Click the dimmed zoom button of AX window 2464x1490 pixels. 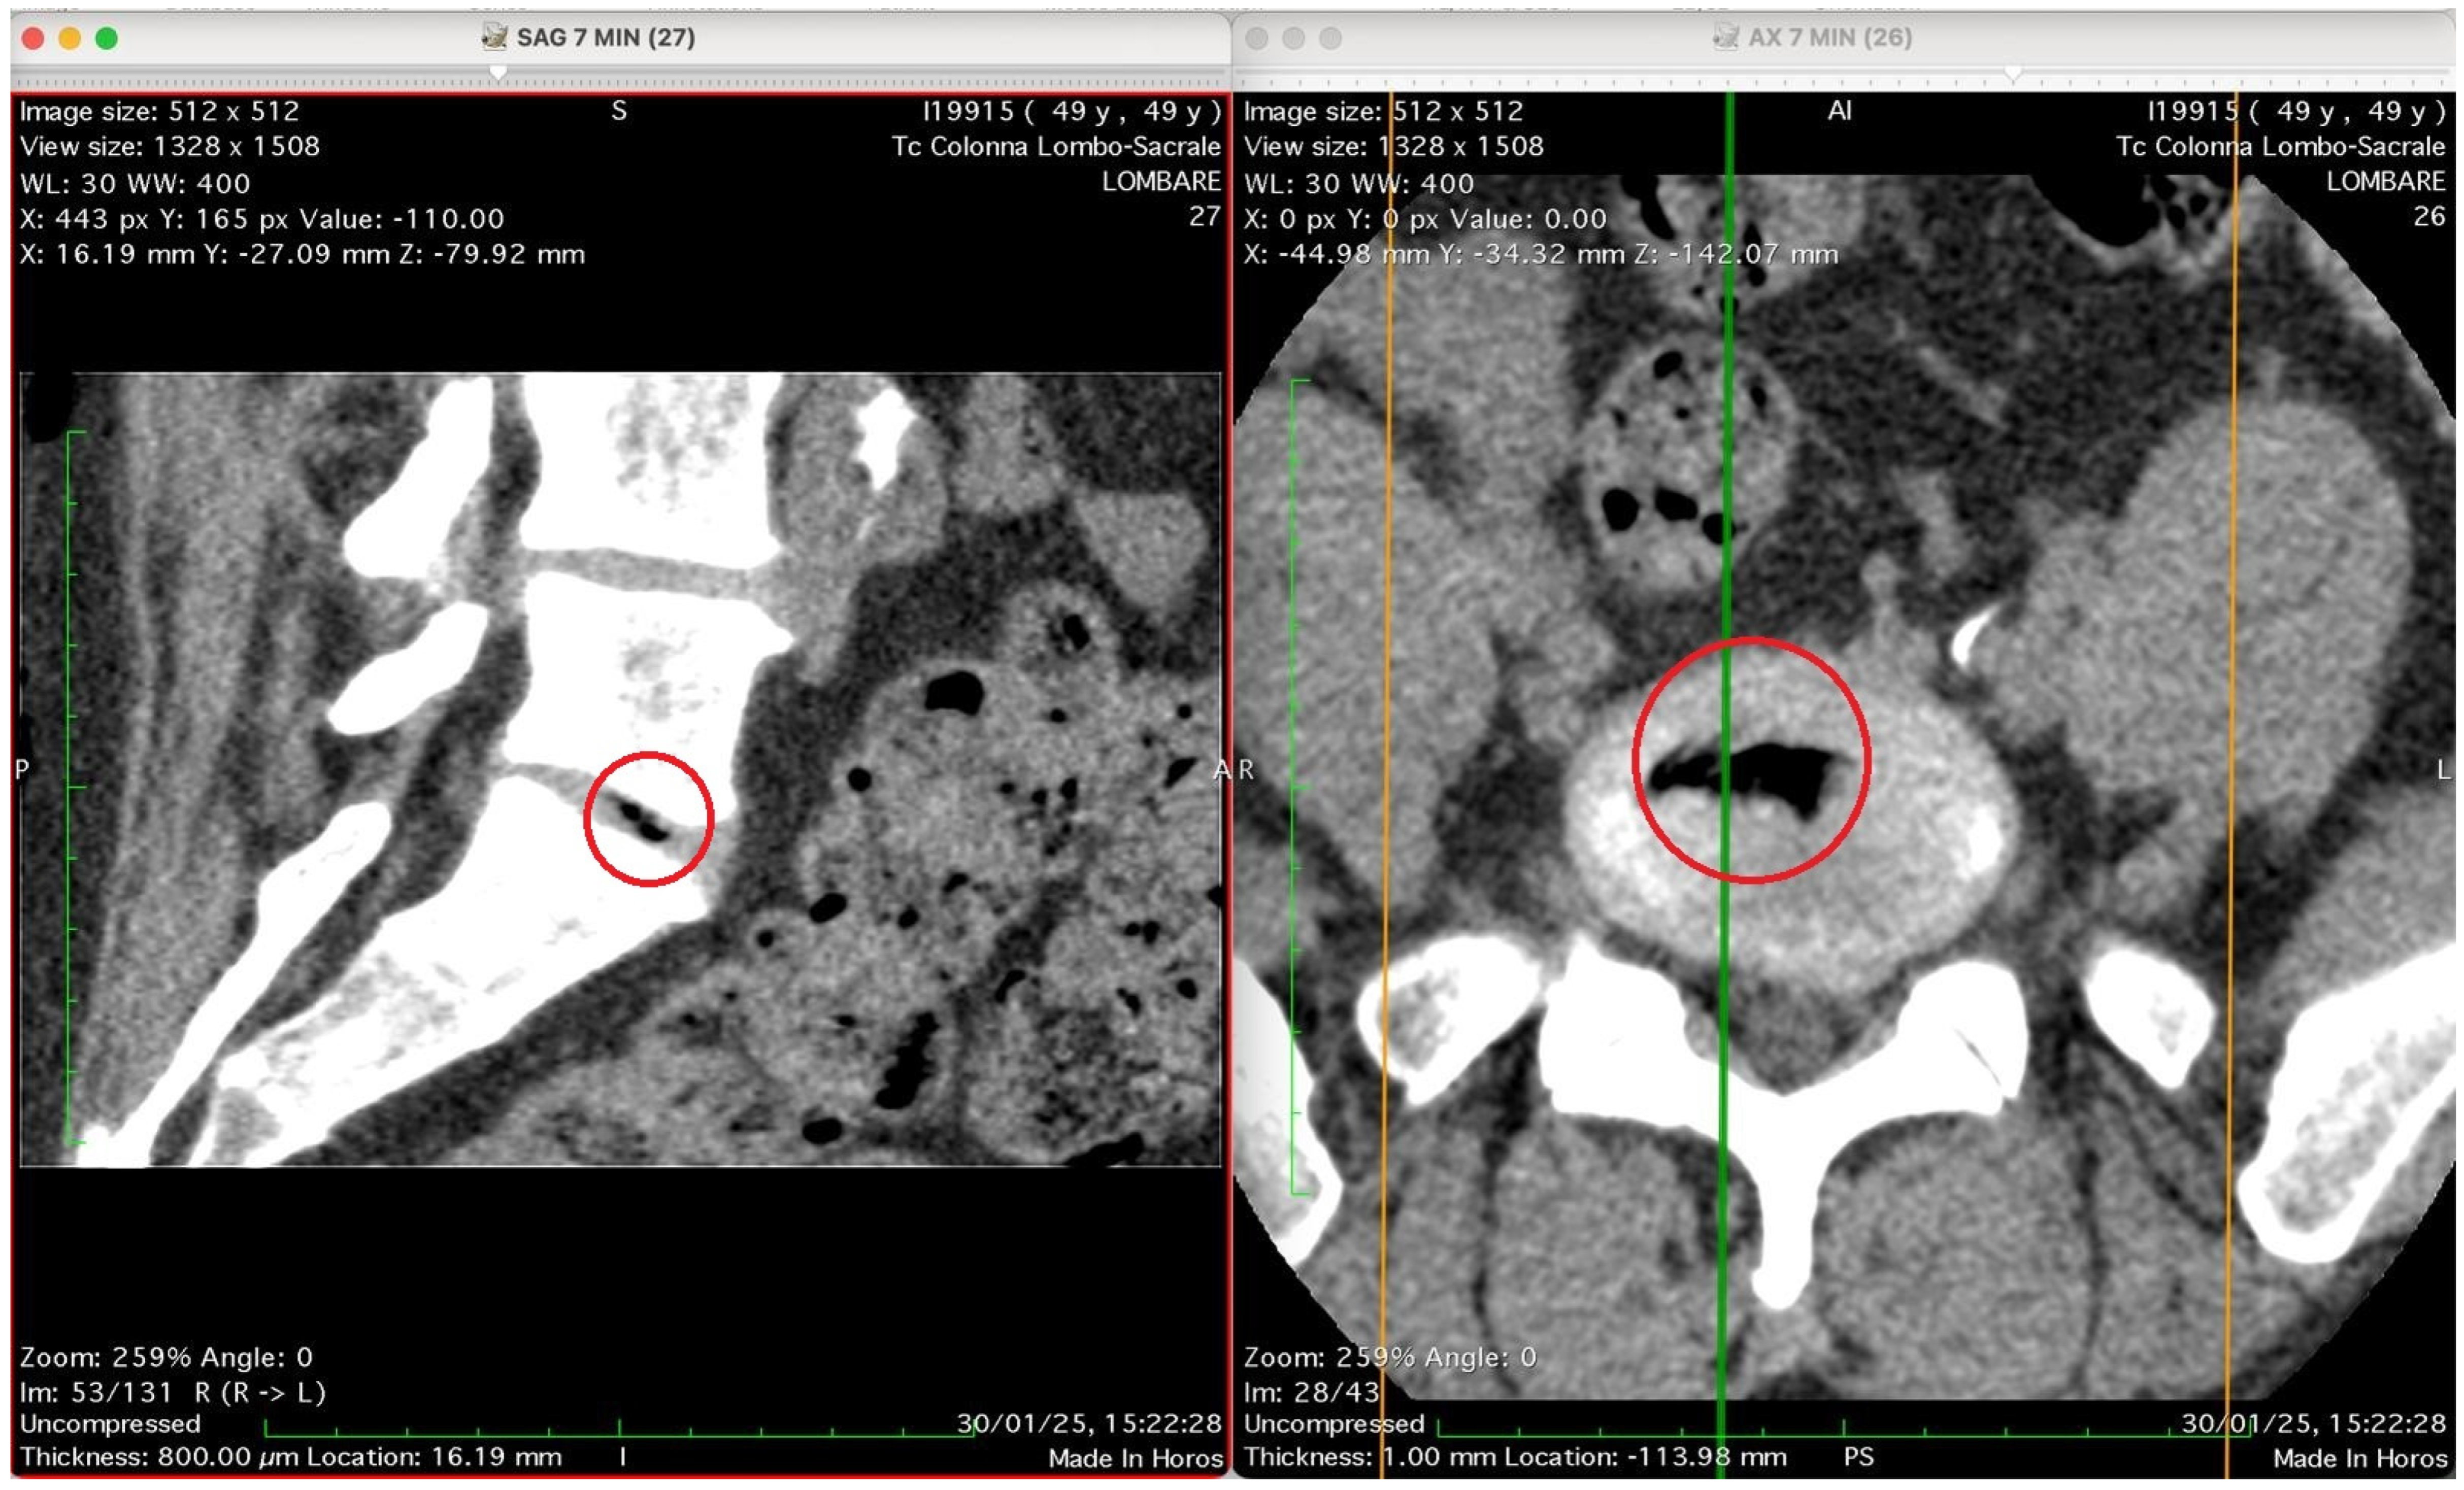click(x=1330, y=38)
